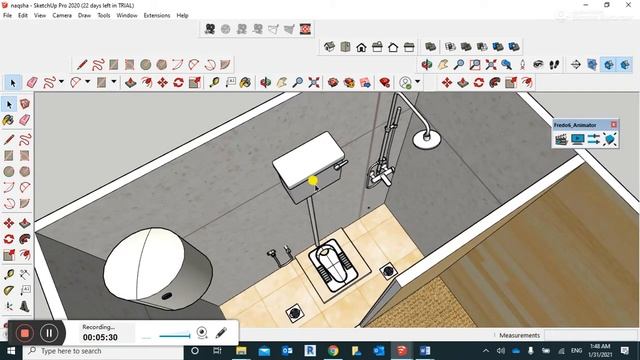Pause the screen recording
Screen dimensions: 640x360
click(49, 333)
